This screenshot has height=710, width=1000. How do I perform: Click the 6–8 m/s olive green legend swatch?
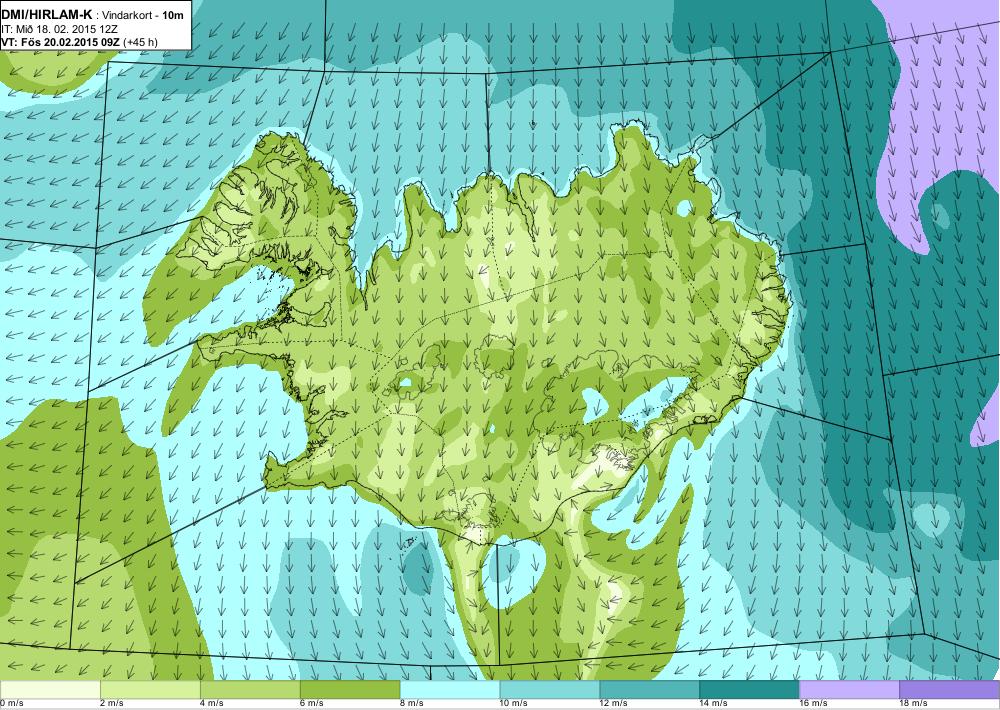click(x=349, y=690)
